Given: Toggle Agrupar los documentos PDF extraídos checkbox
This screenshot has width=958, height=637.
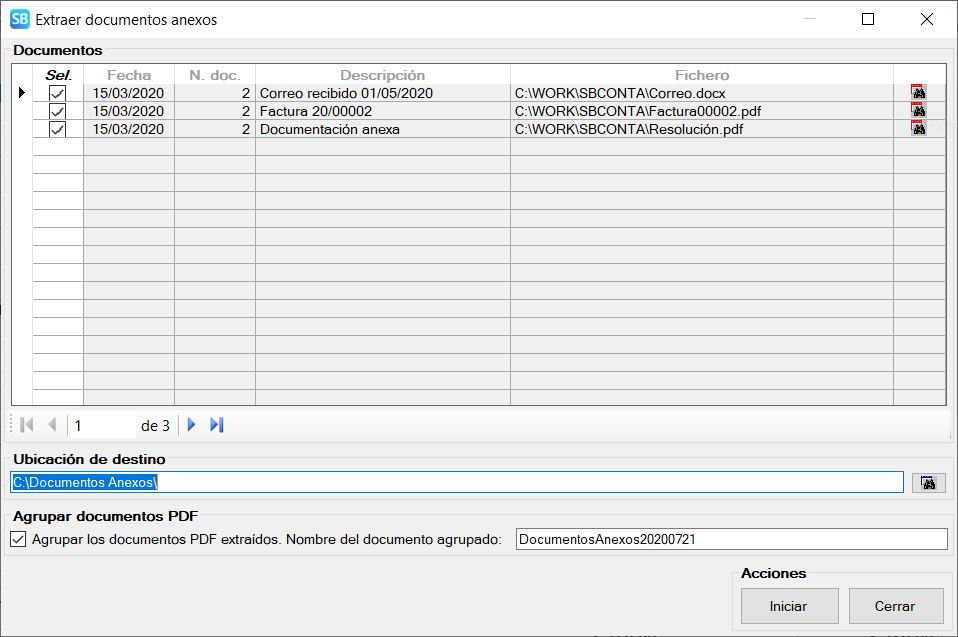Looking at the screenshot, I should [18, 540].
